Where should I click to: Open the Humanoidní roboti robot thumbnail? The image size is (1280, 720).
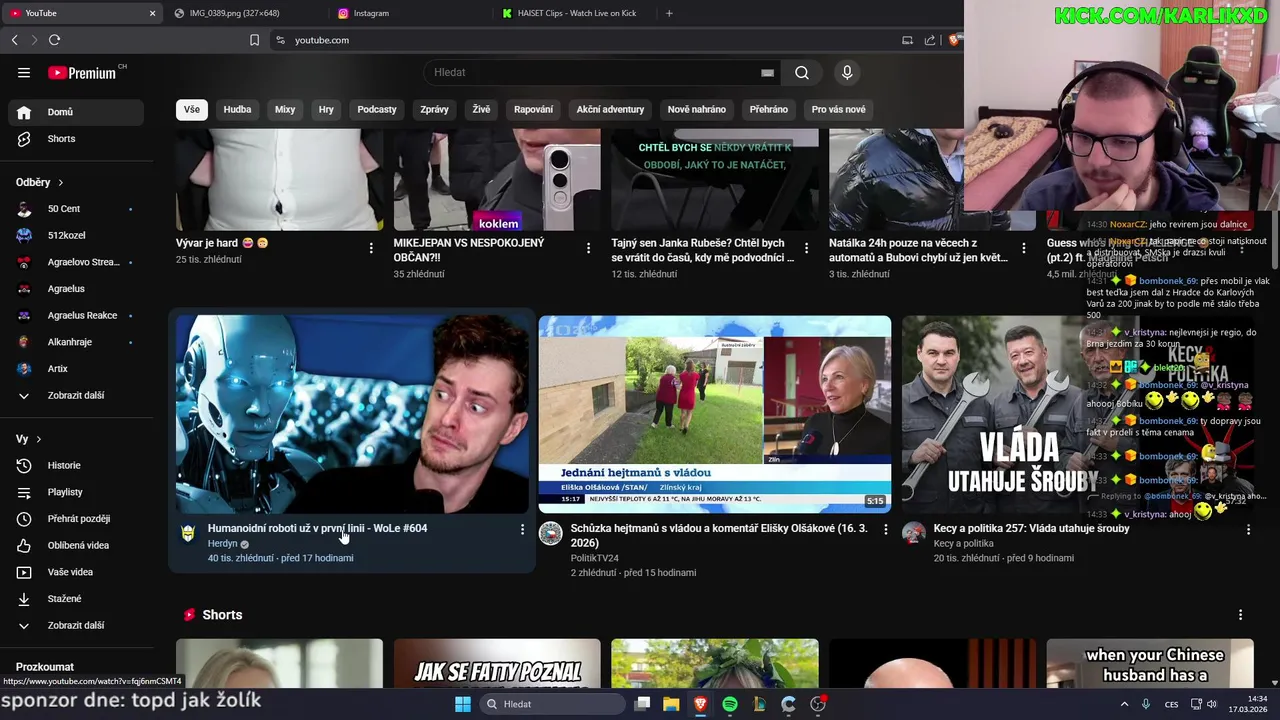(x=352, y=414)
